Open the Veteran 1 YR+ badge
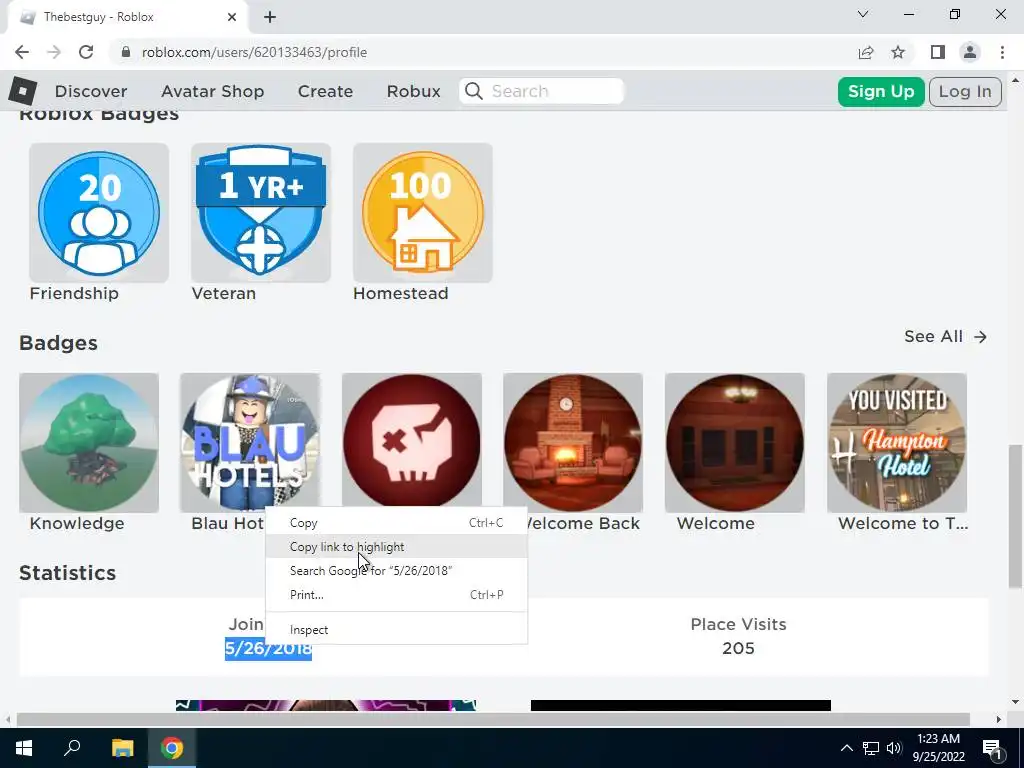1024x768 pixels. tap(261, 213)
